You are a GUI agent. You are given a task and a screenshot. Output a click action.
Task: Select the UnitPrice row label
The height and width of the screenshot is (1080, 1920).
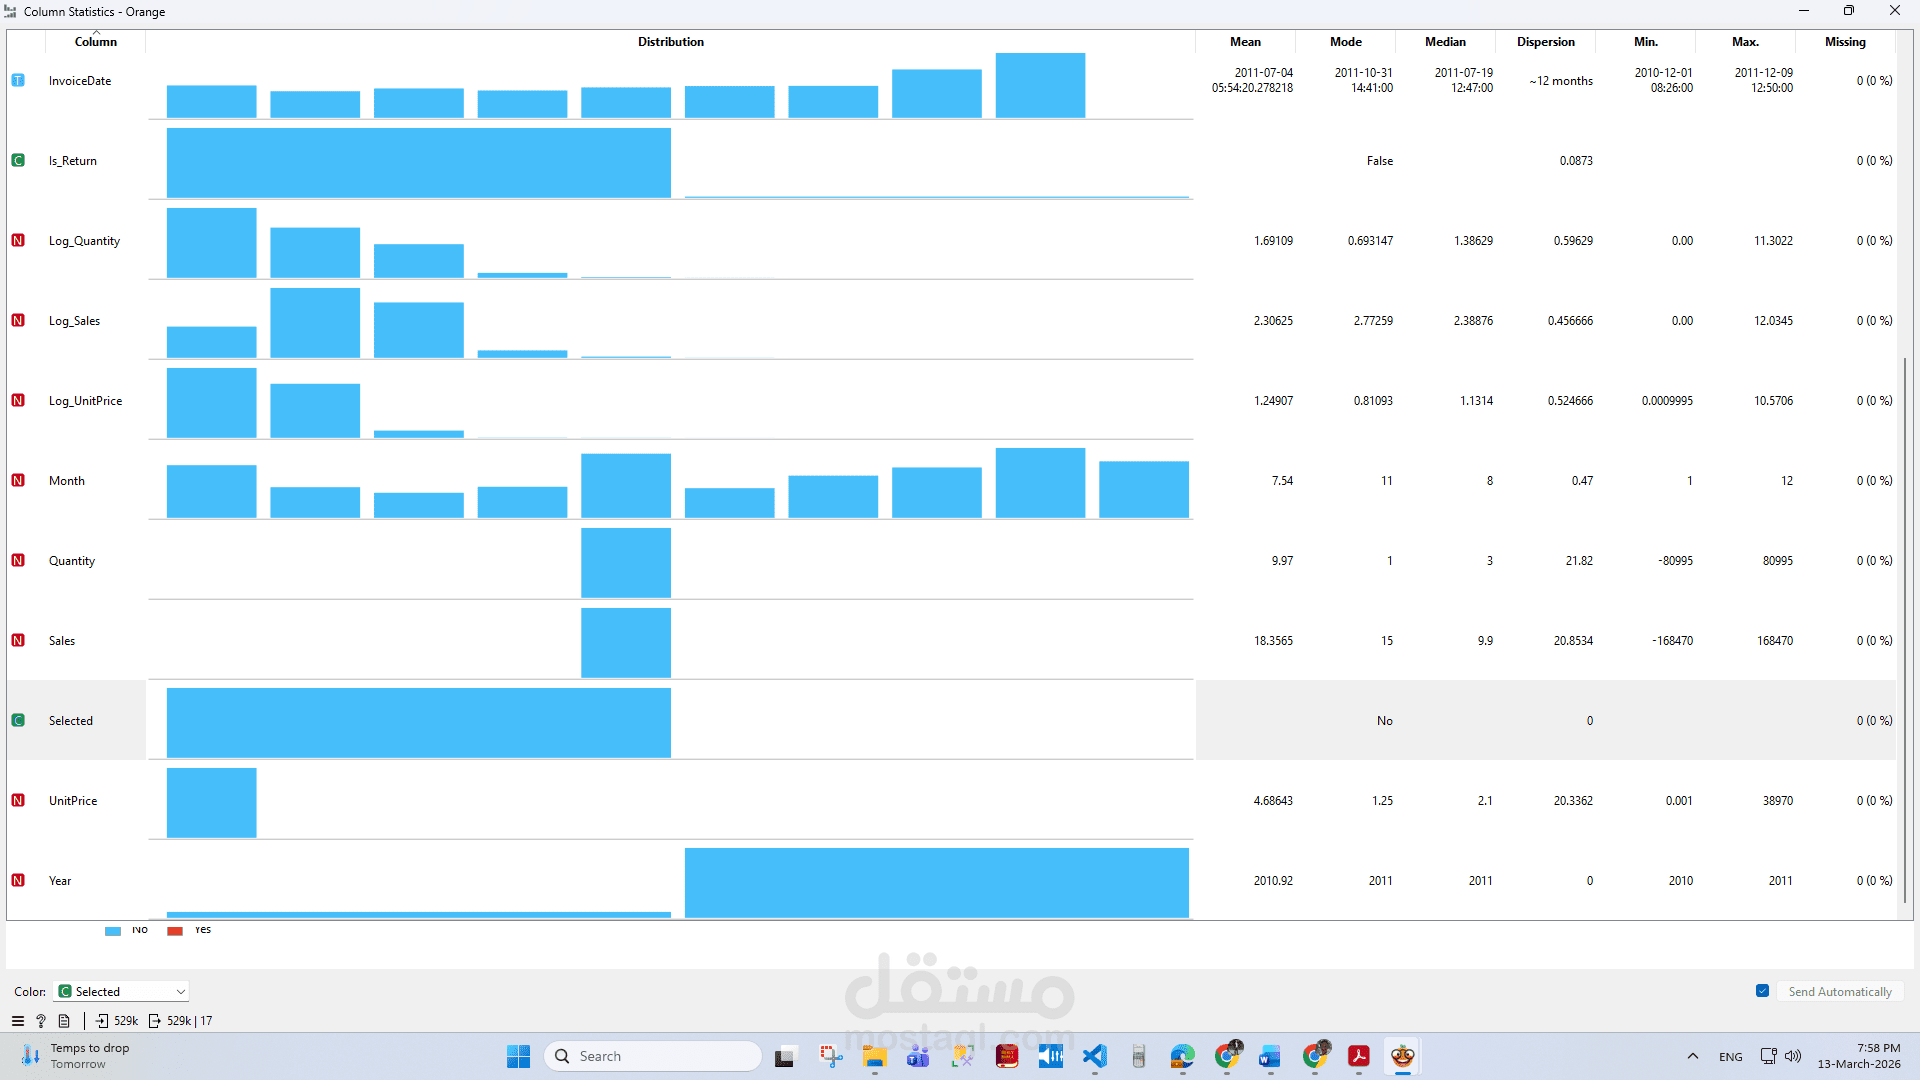click(73, 801)
